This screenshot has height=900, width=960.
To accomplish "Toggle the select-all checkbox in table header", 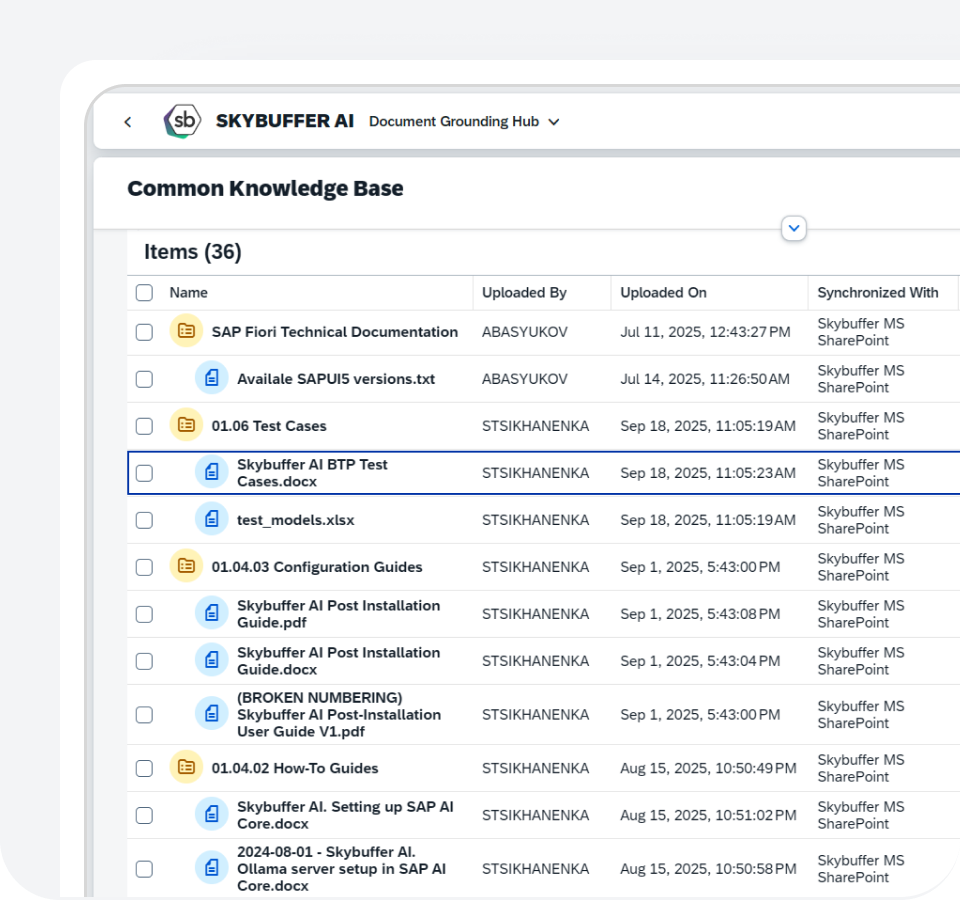I will coord(144,293).
